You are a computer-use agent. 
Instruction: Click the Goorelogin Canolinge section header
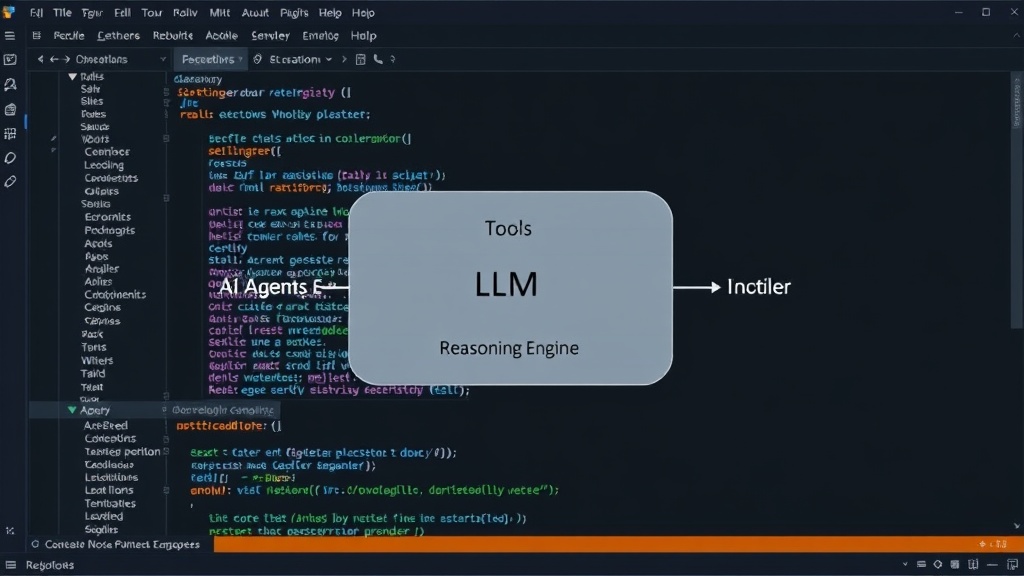pos(223,410)
